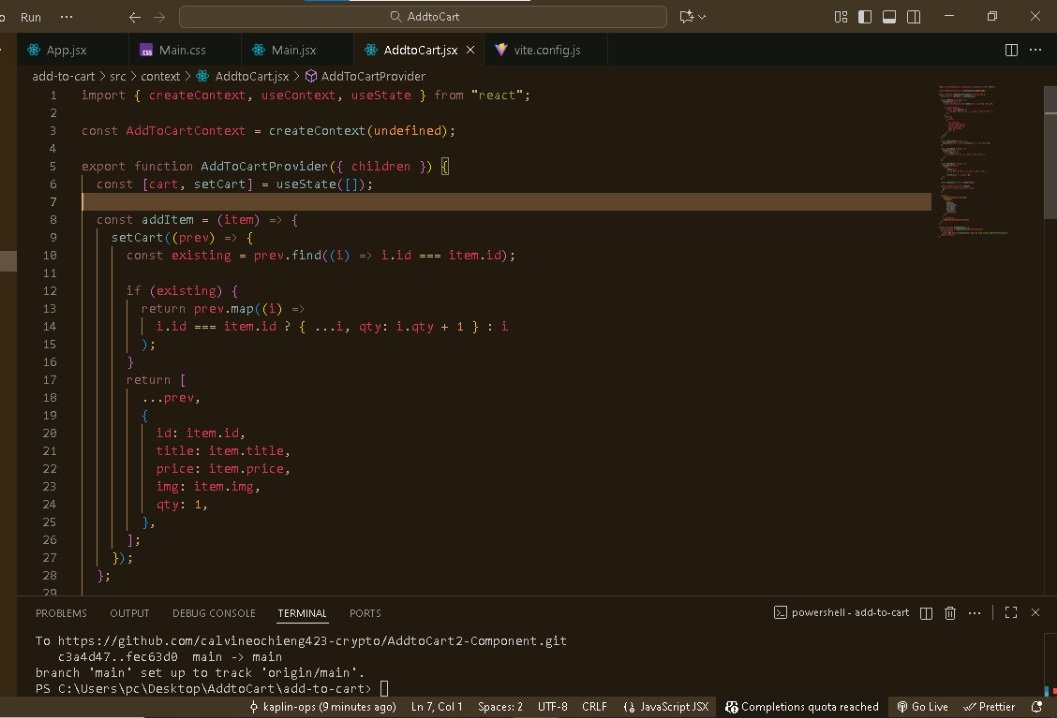Screen dimensions: 1057x718
Task: Change indentation via Spaces: 2
Action: tap(500, 707)
